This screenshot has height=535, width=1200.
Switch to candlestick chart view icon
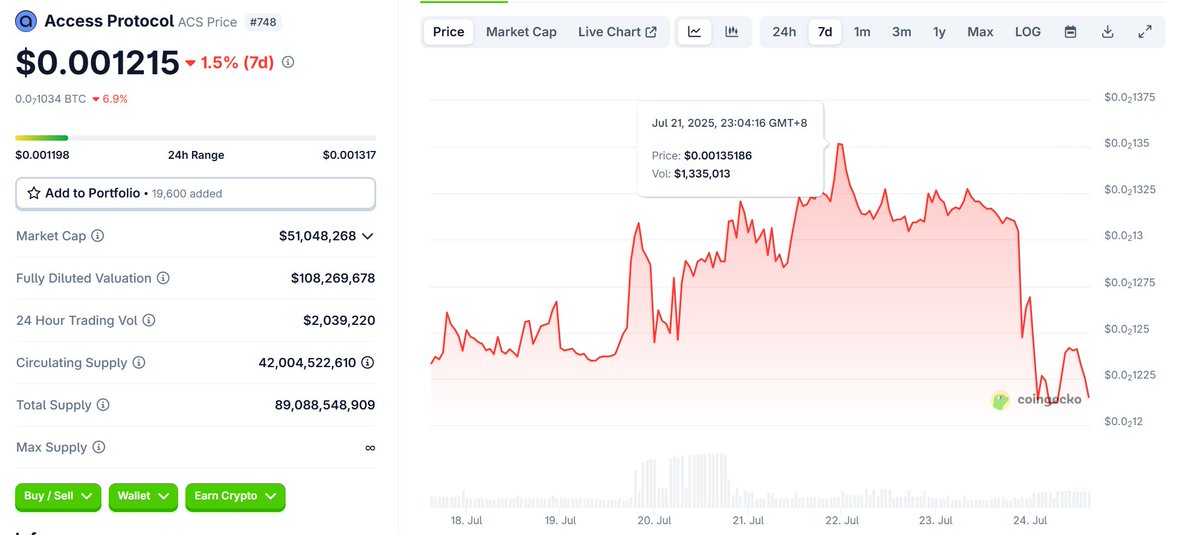732,32
